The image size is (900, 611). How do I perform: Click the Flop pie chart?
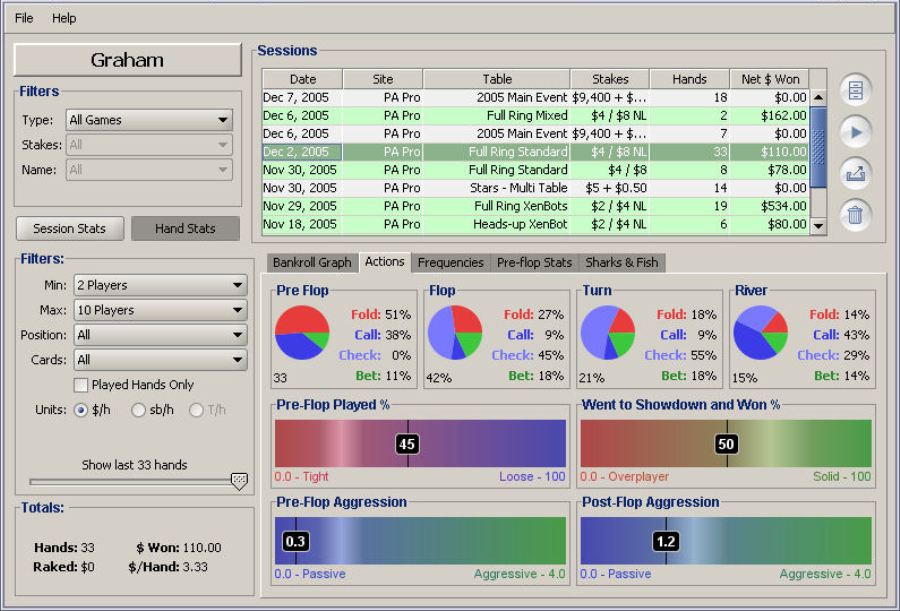pyautogui.click(x=454, y=333)
